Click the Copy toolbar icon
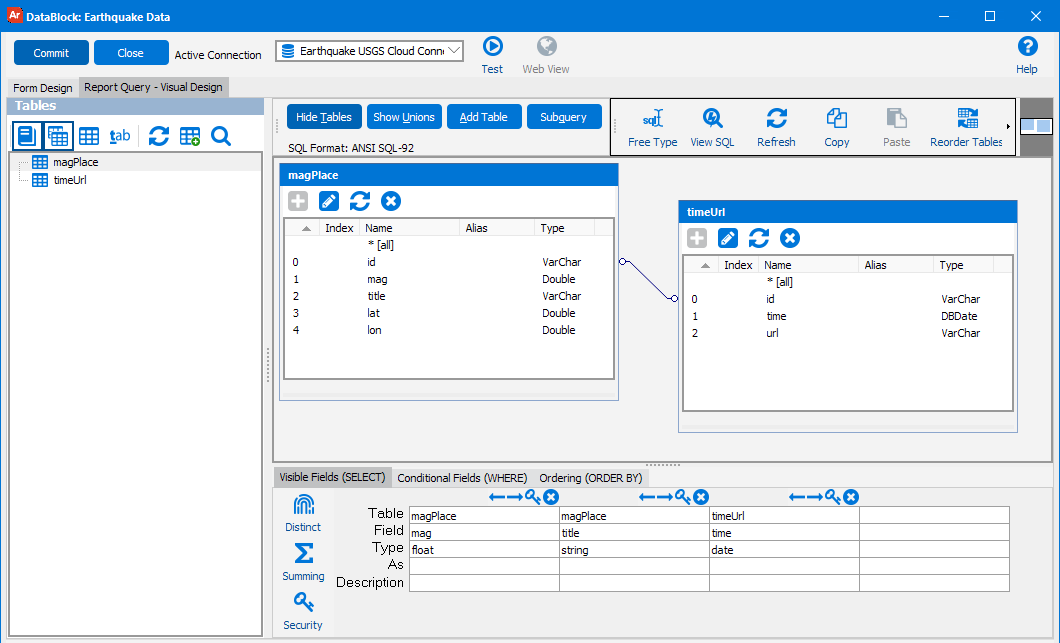The height and width of the screenshot is (643, 1060). point(836,118)
